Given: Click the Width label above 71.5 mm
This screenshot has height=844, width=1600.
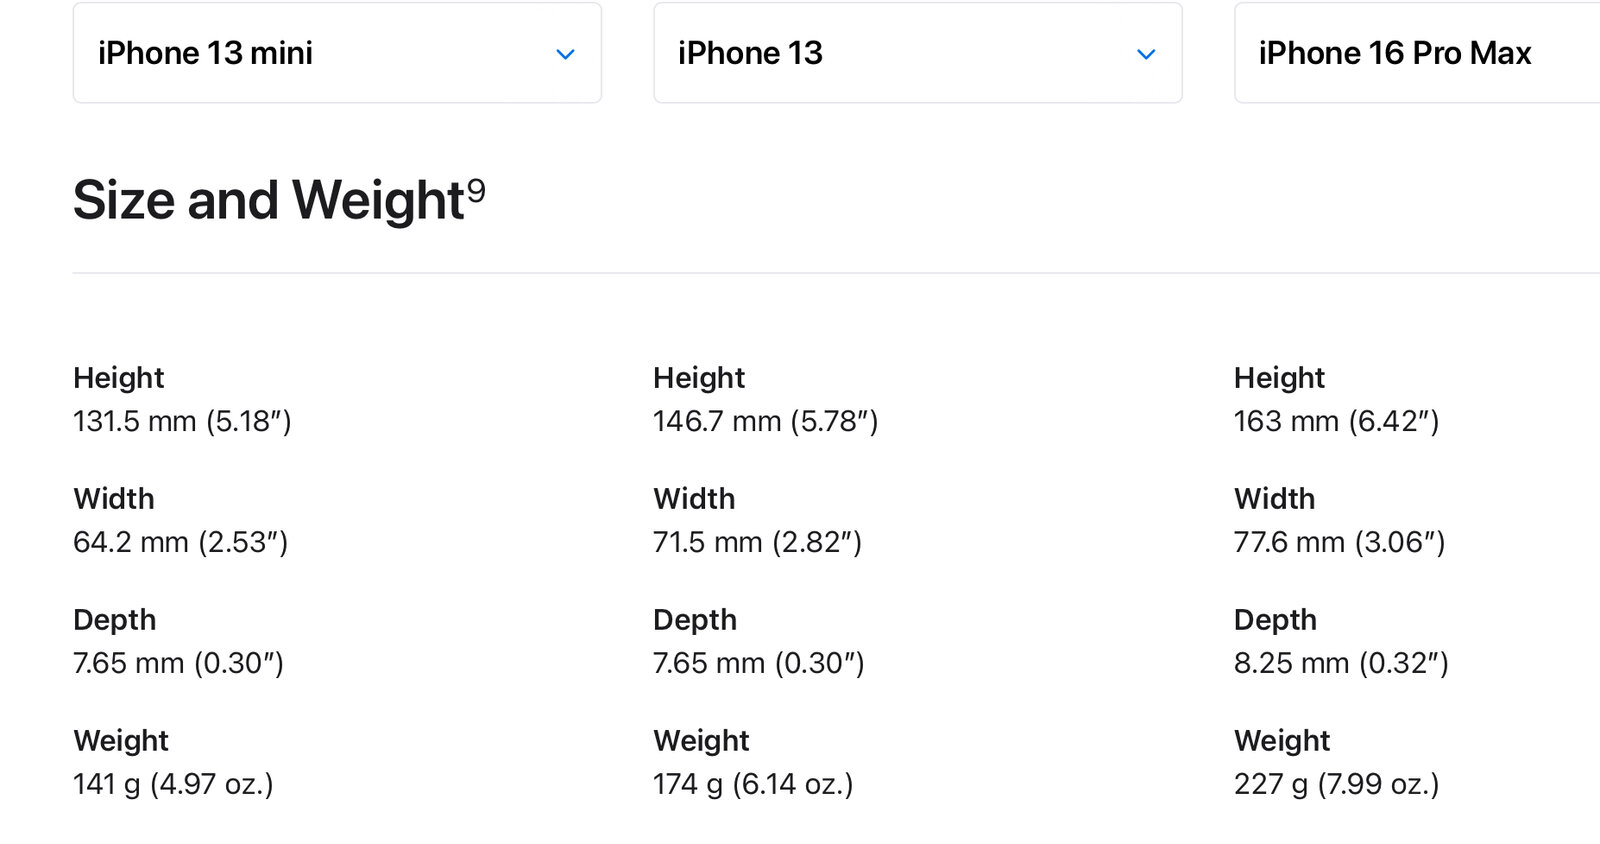Looking at the screenshot, I should (x=694, y=499).
